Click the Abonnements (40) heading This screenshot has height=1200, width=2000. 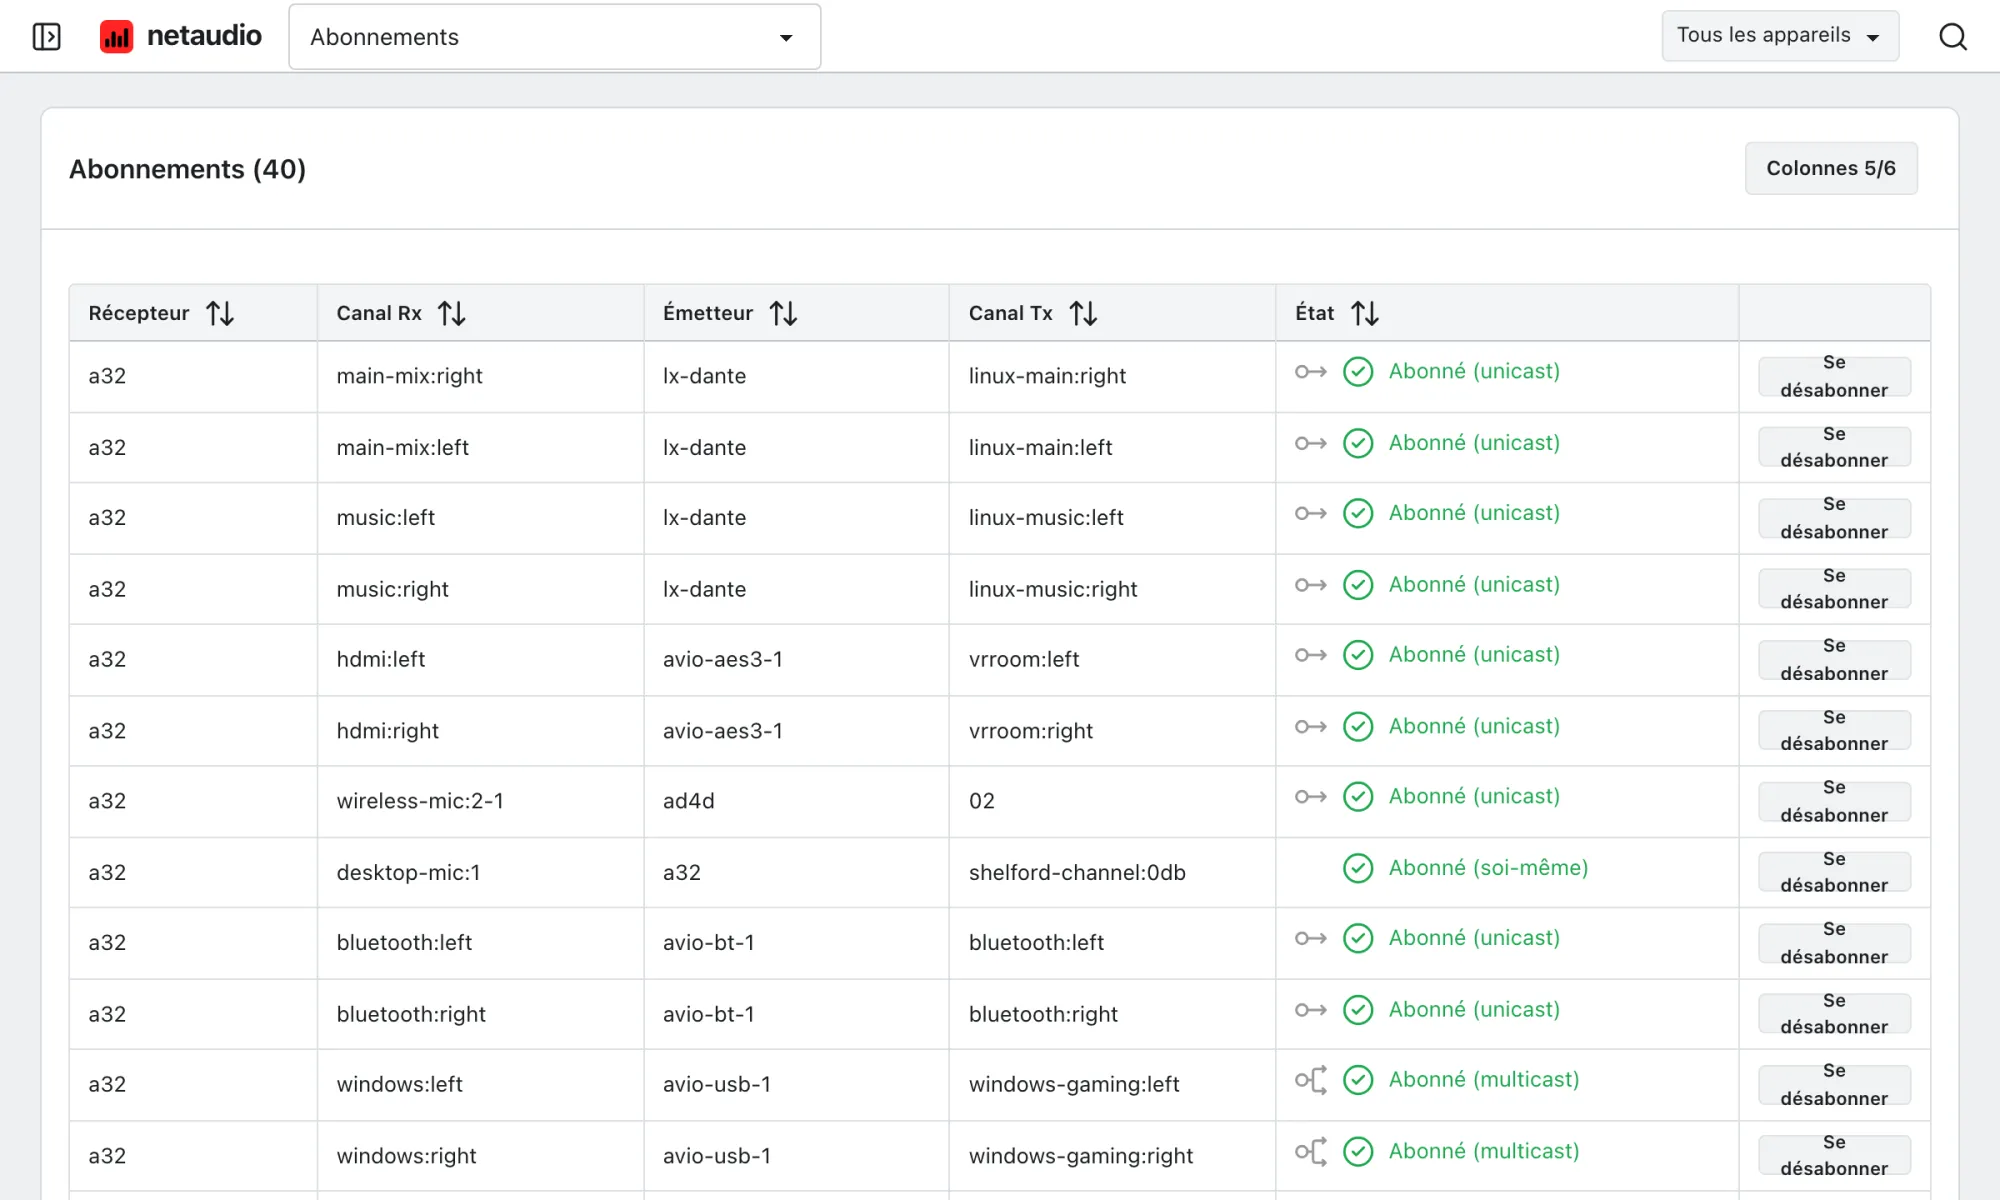click(187, 169)
